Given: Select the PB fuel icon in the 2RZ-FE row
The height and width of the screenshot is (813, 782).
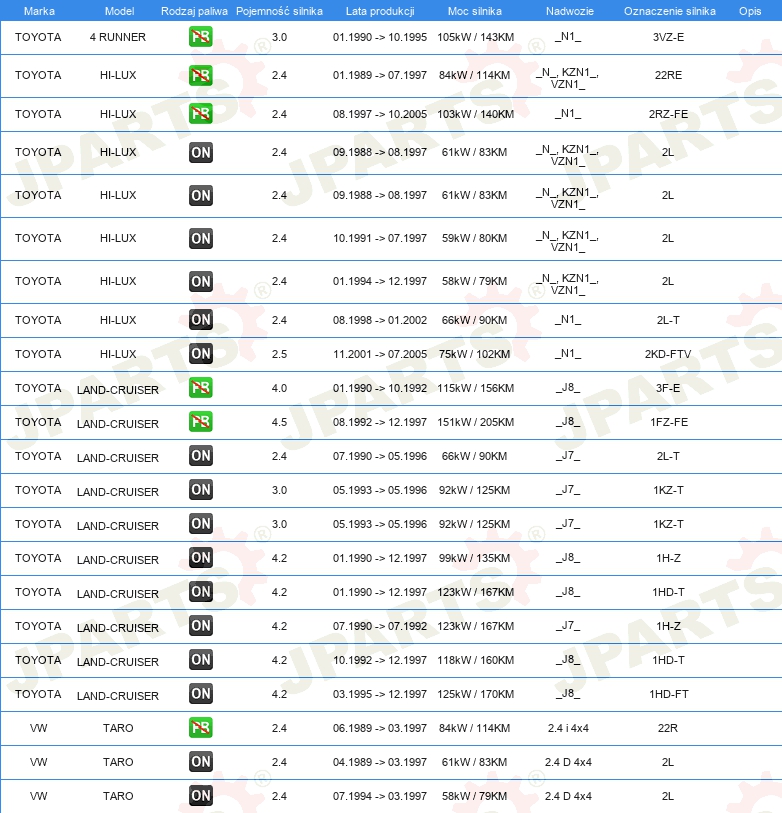Looking at the screenshot, I should 200,114.
